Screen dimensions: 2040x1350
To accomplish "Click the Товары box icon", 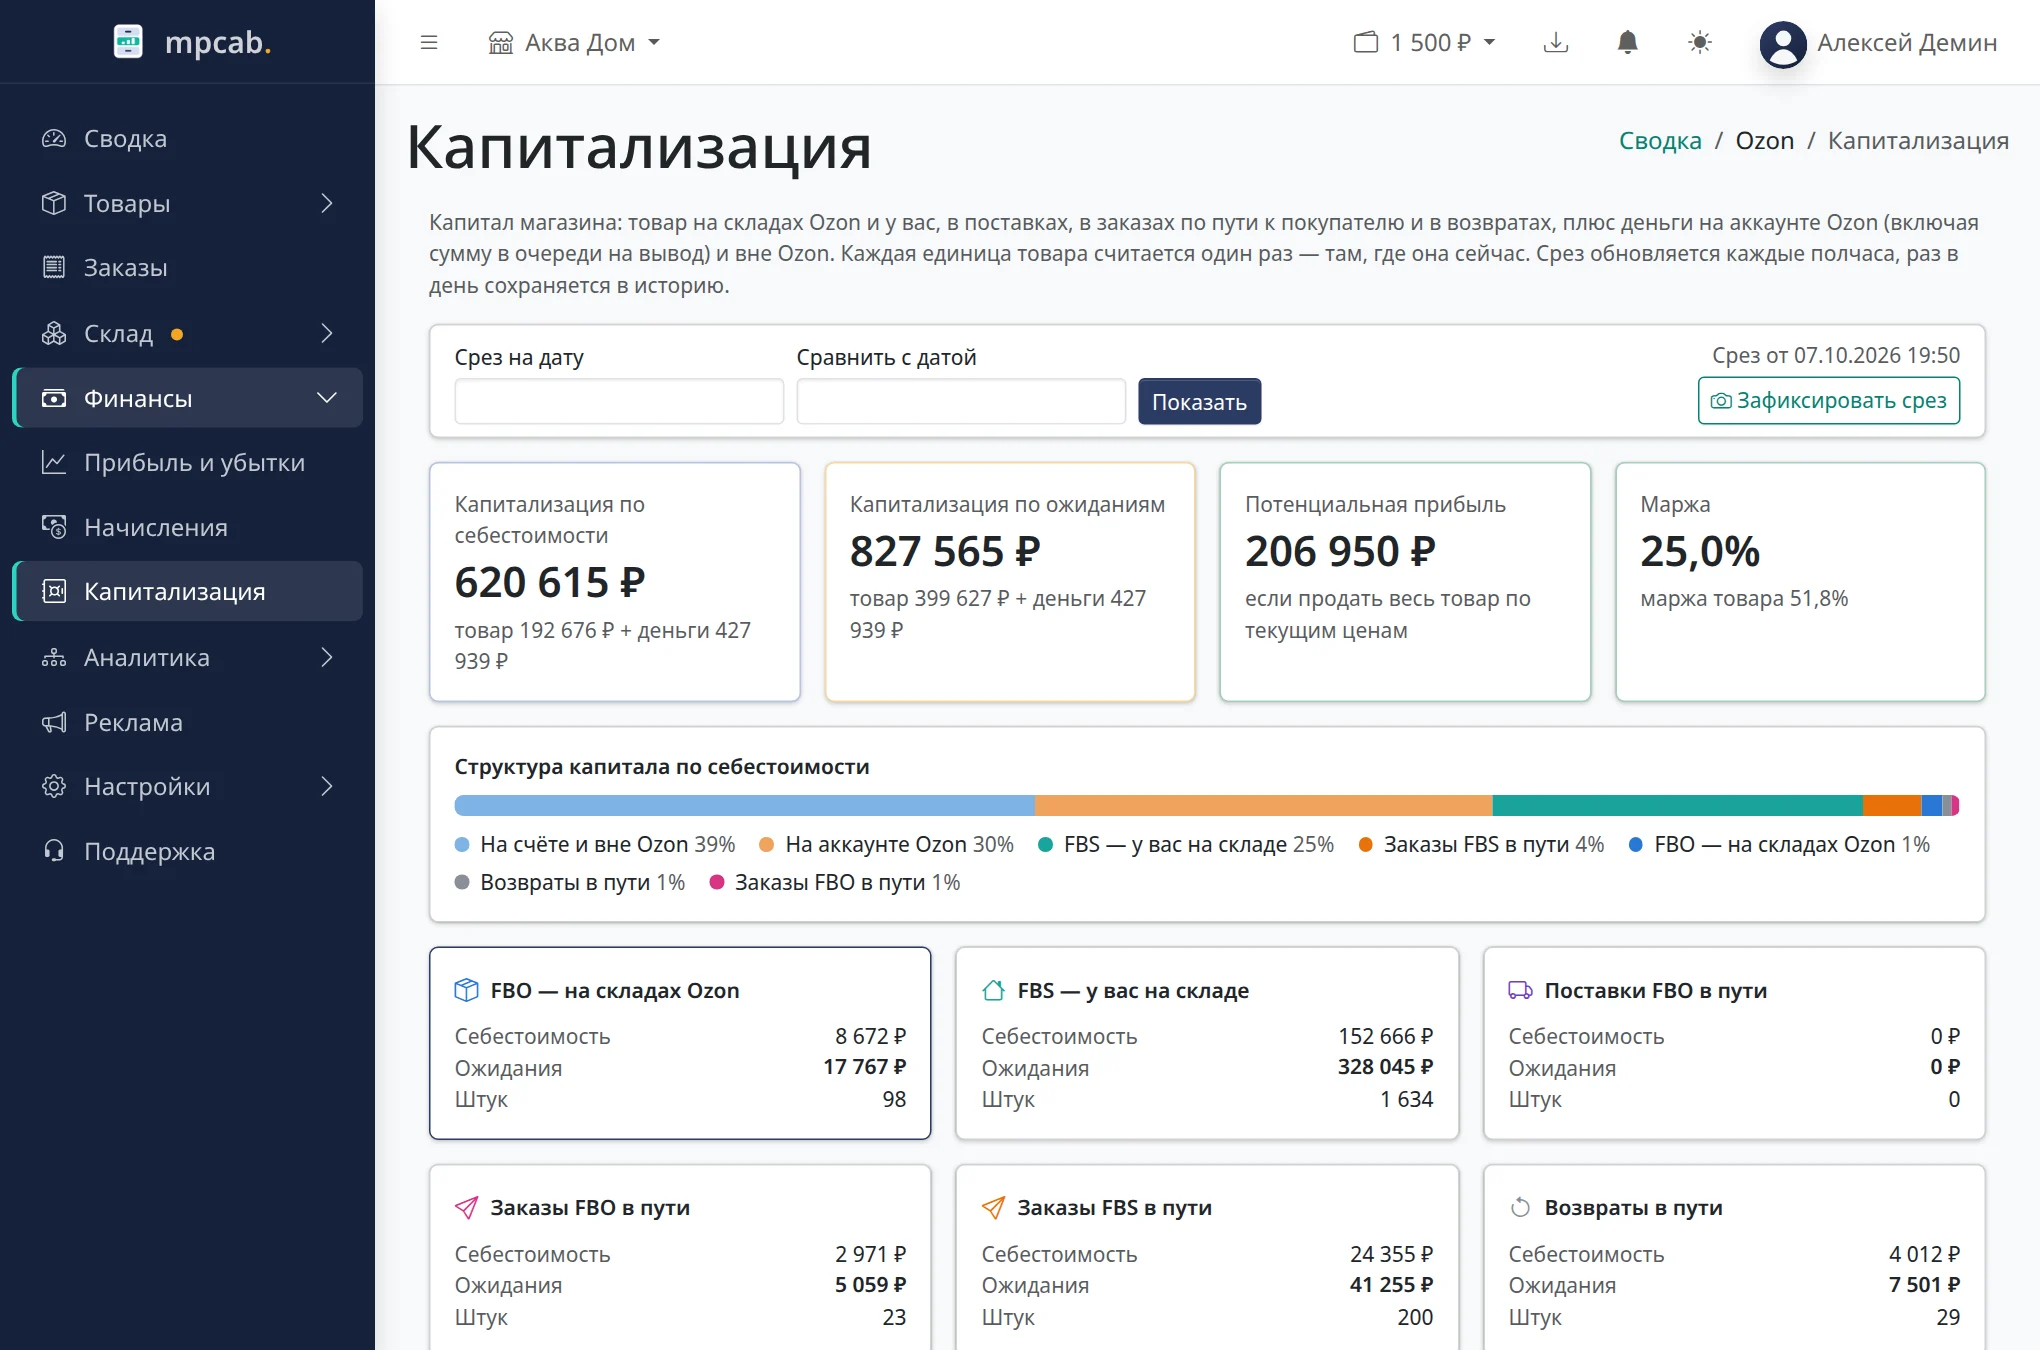I will click(x=54, y=203).
